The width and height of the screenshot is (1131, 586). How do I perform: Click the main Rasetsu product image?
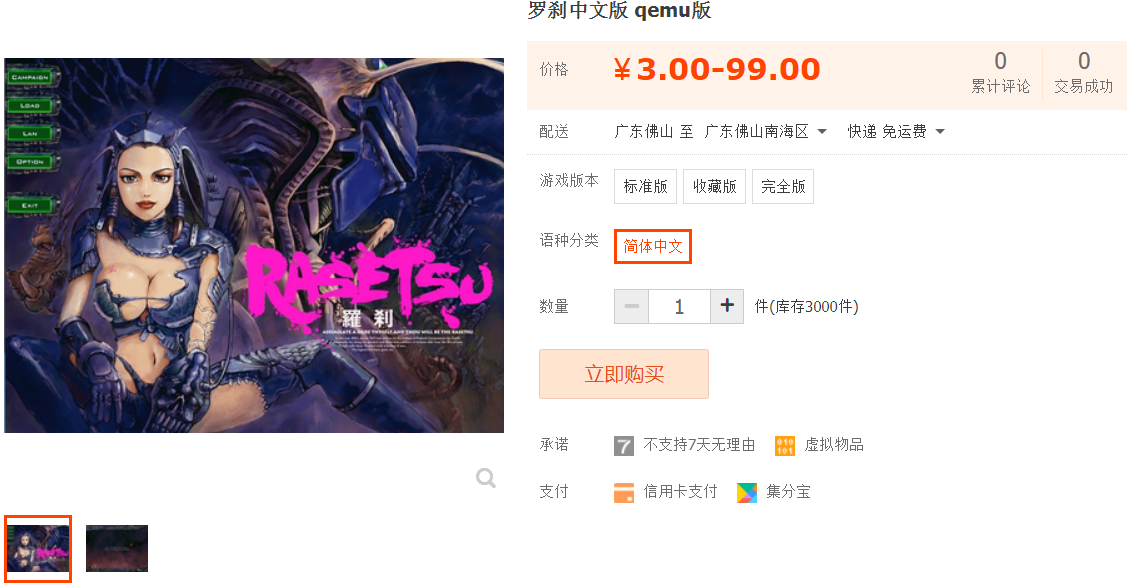pos(254,245)
